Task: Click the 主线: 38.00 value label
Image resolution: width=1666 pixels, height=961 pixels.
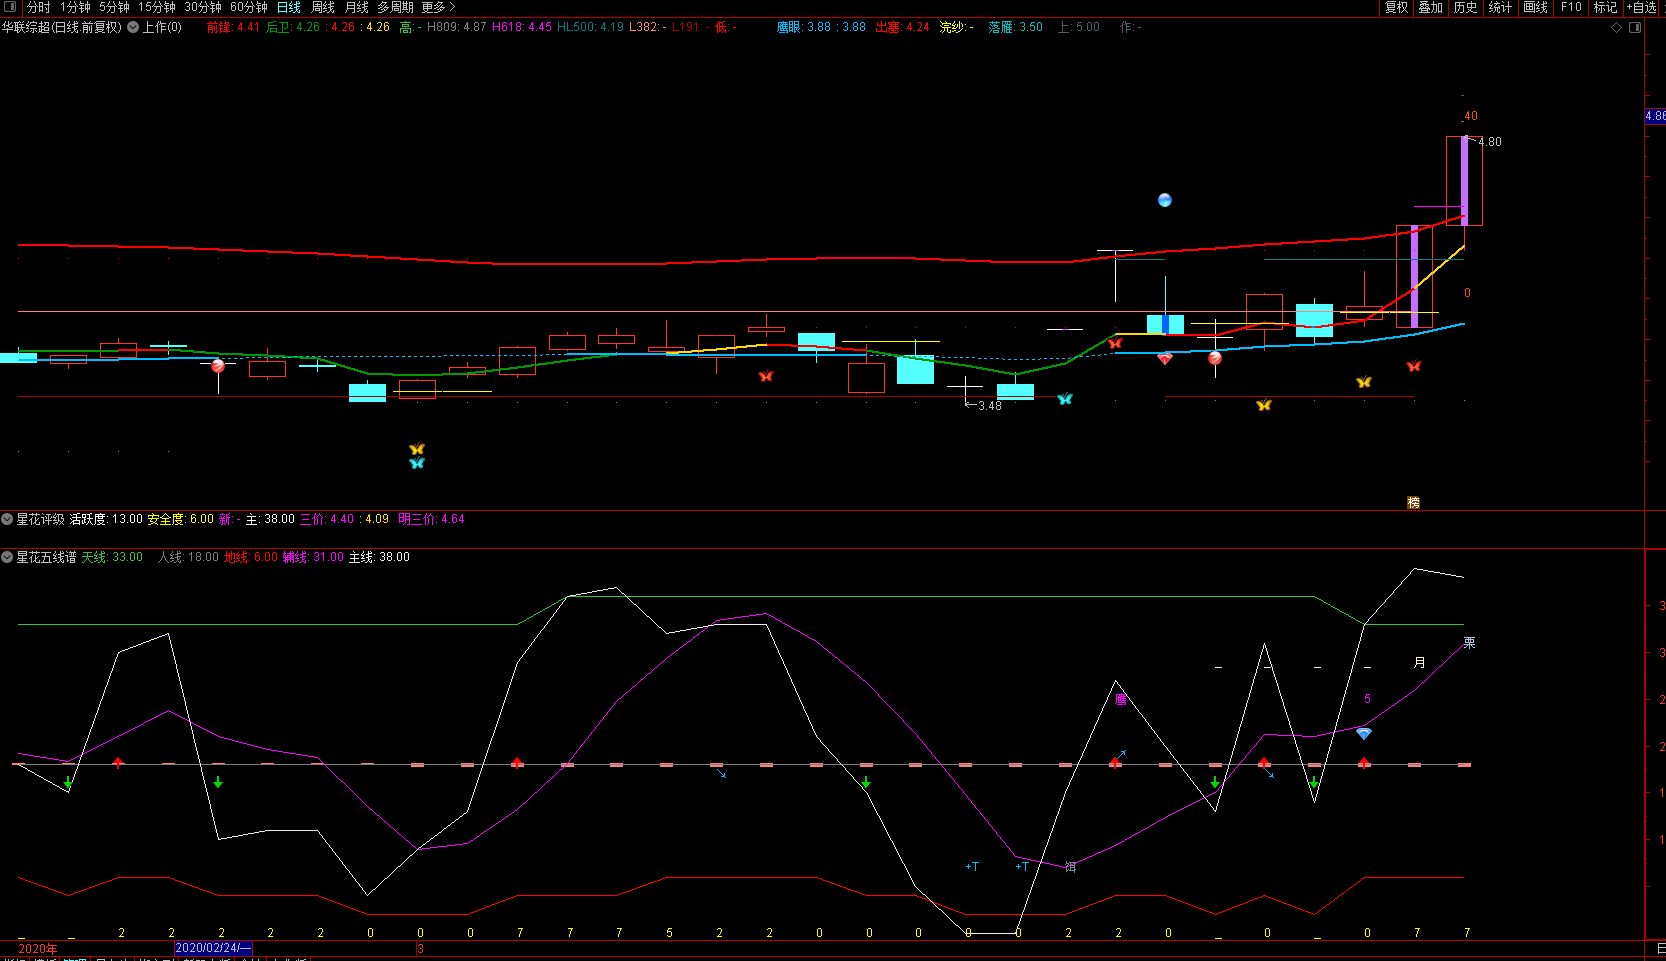Action: pos(379,557)
